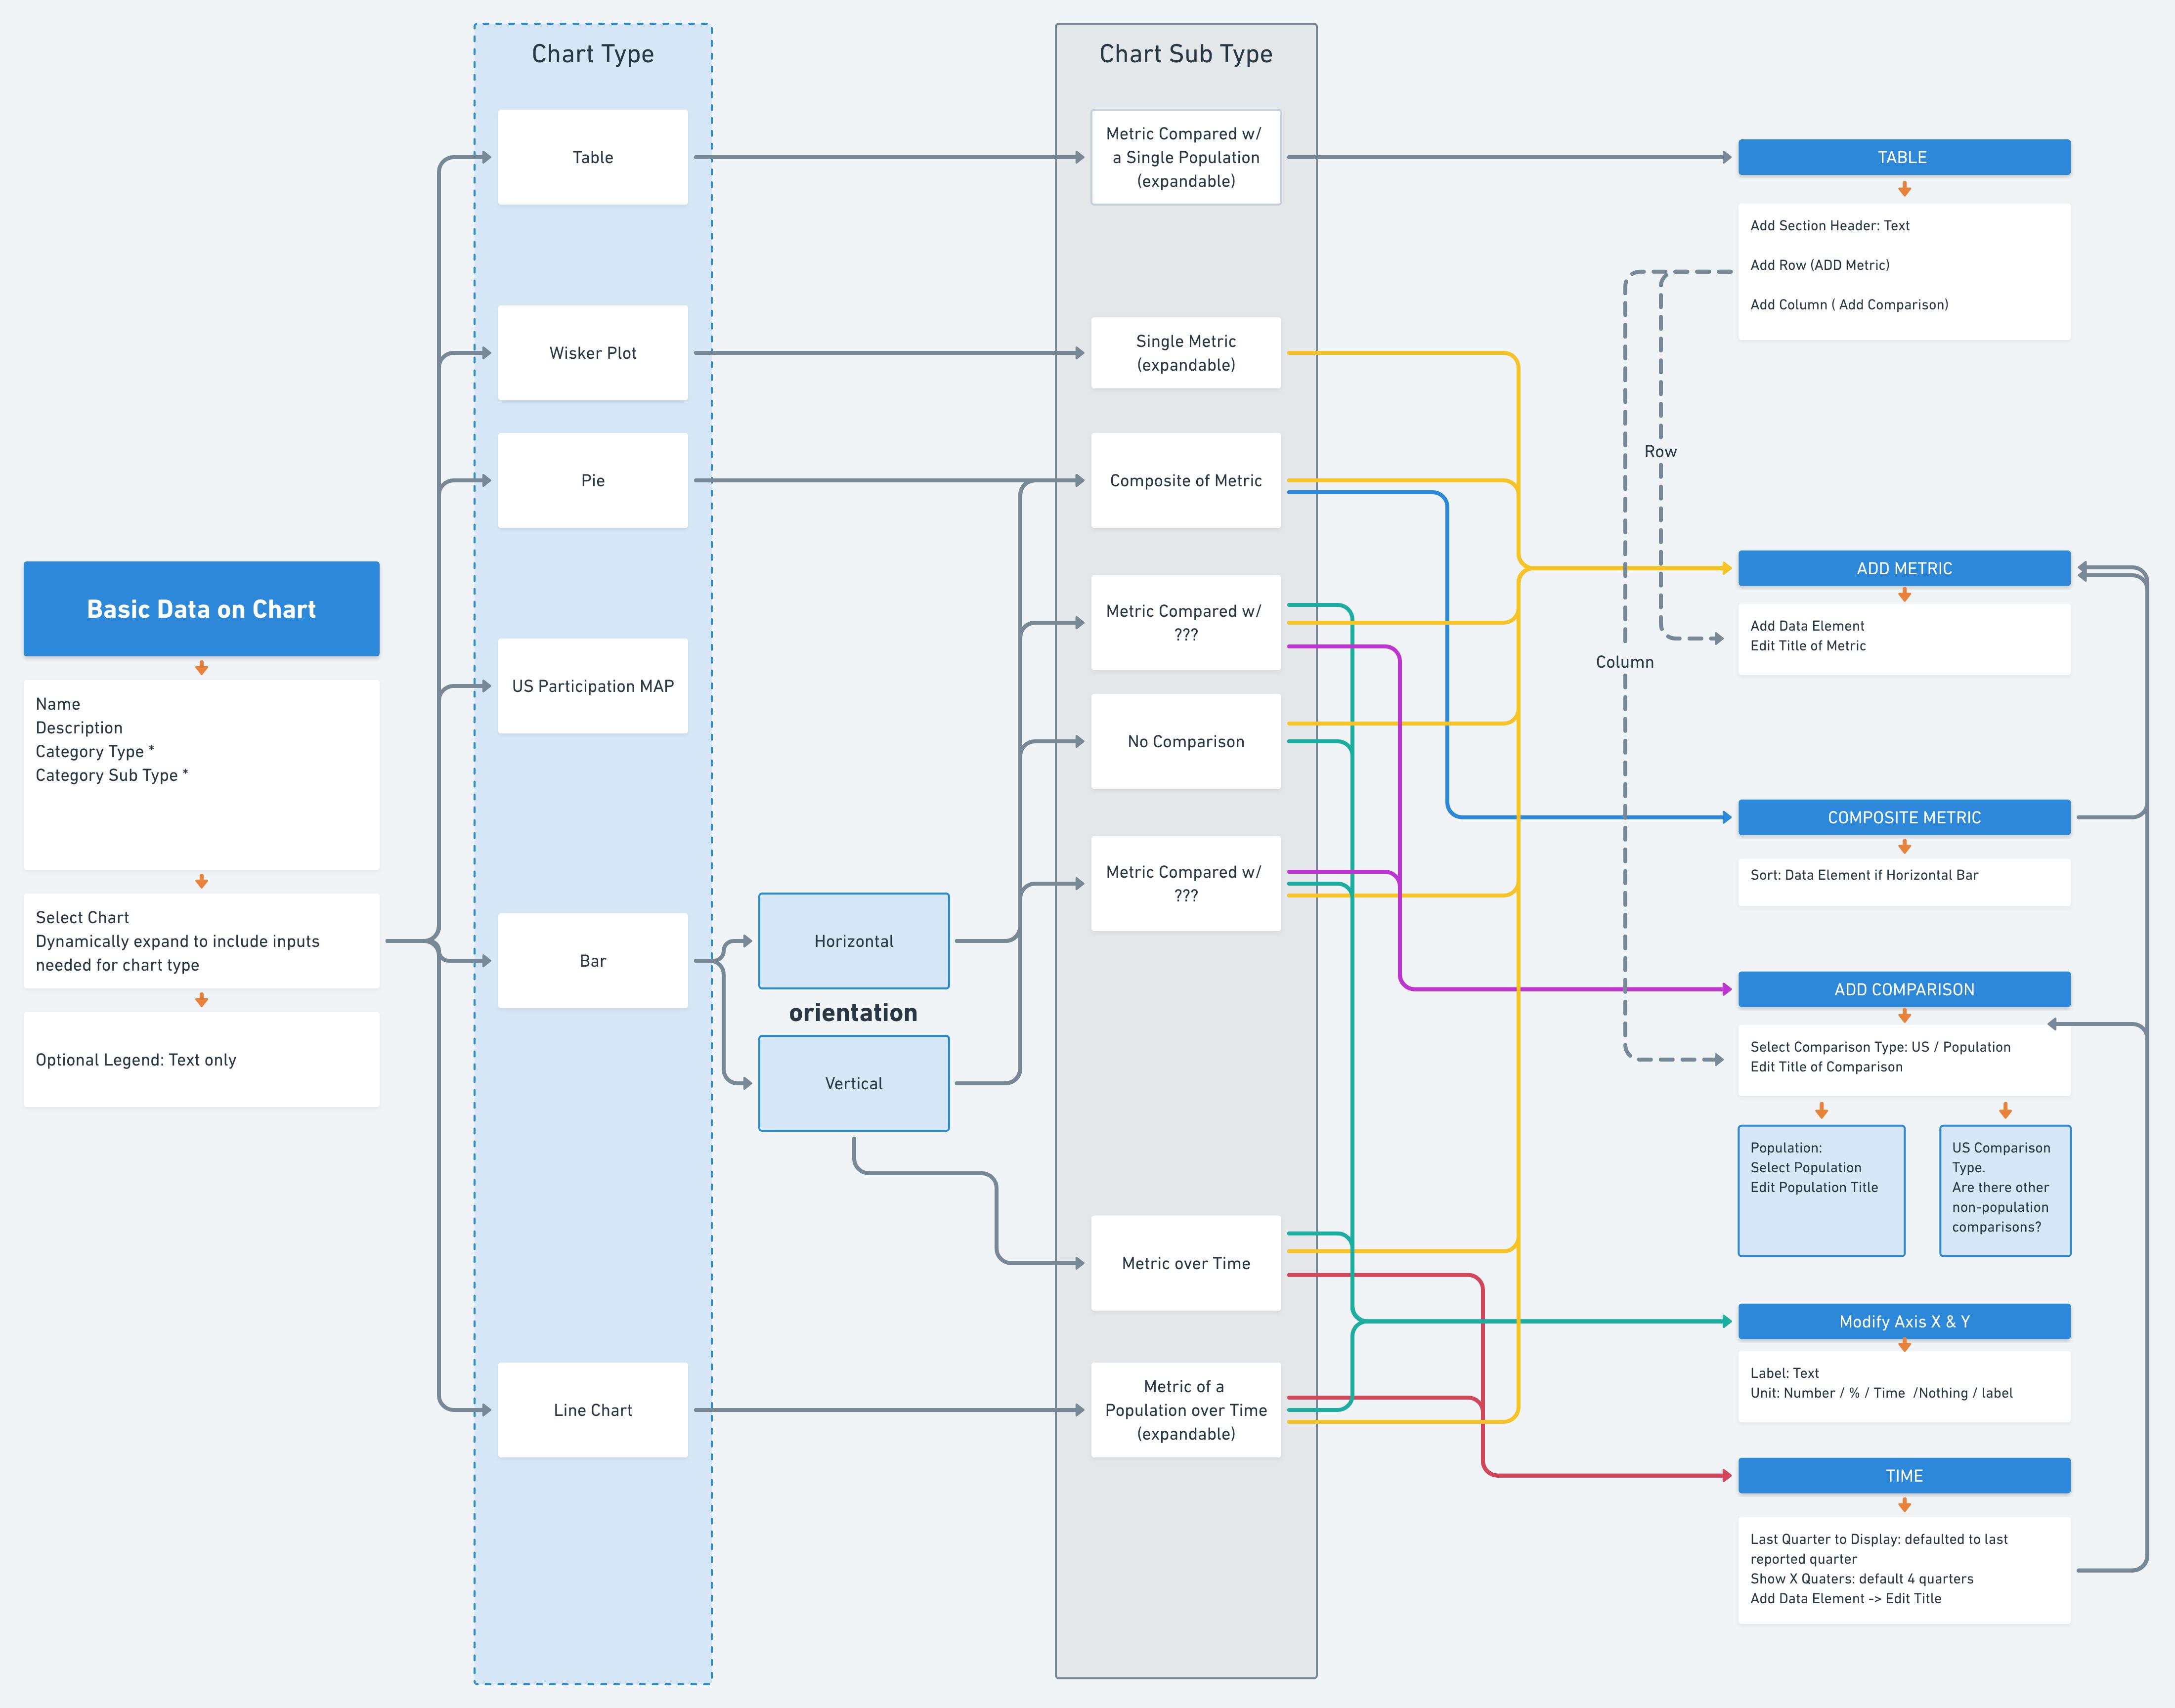Click the Composite of Metric subtype
This screenshot has width=2175, height=1708.
(1185, 480)
